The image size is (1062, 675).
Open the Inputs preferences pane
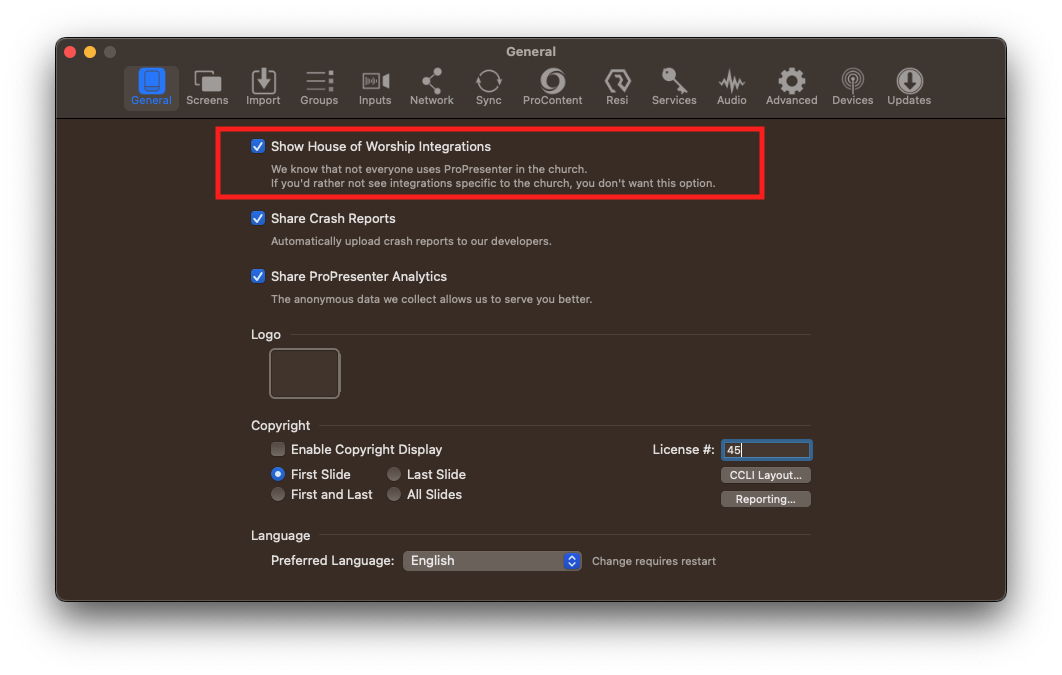coord(375,87)
